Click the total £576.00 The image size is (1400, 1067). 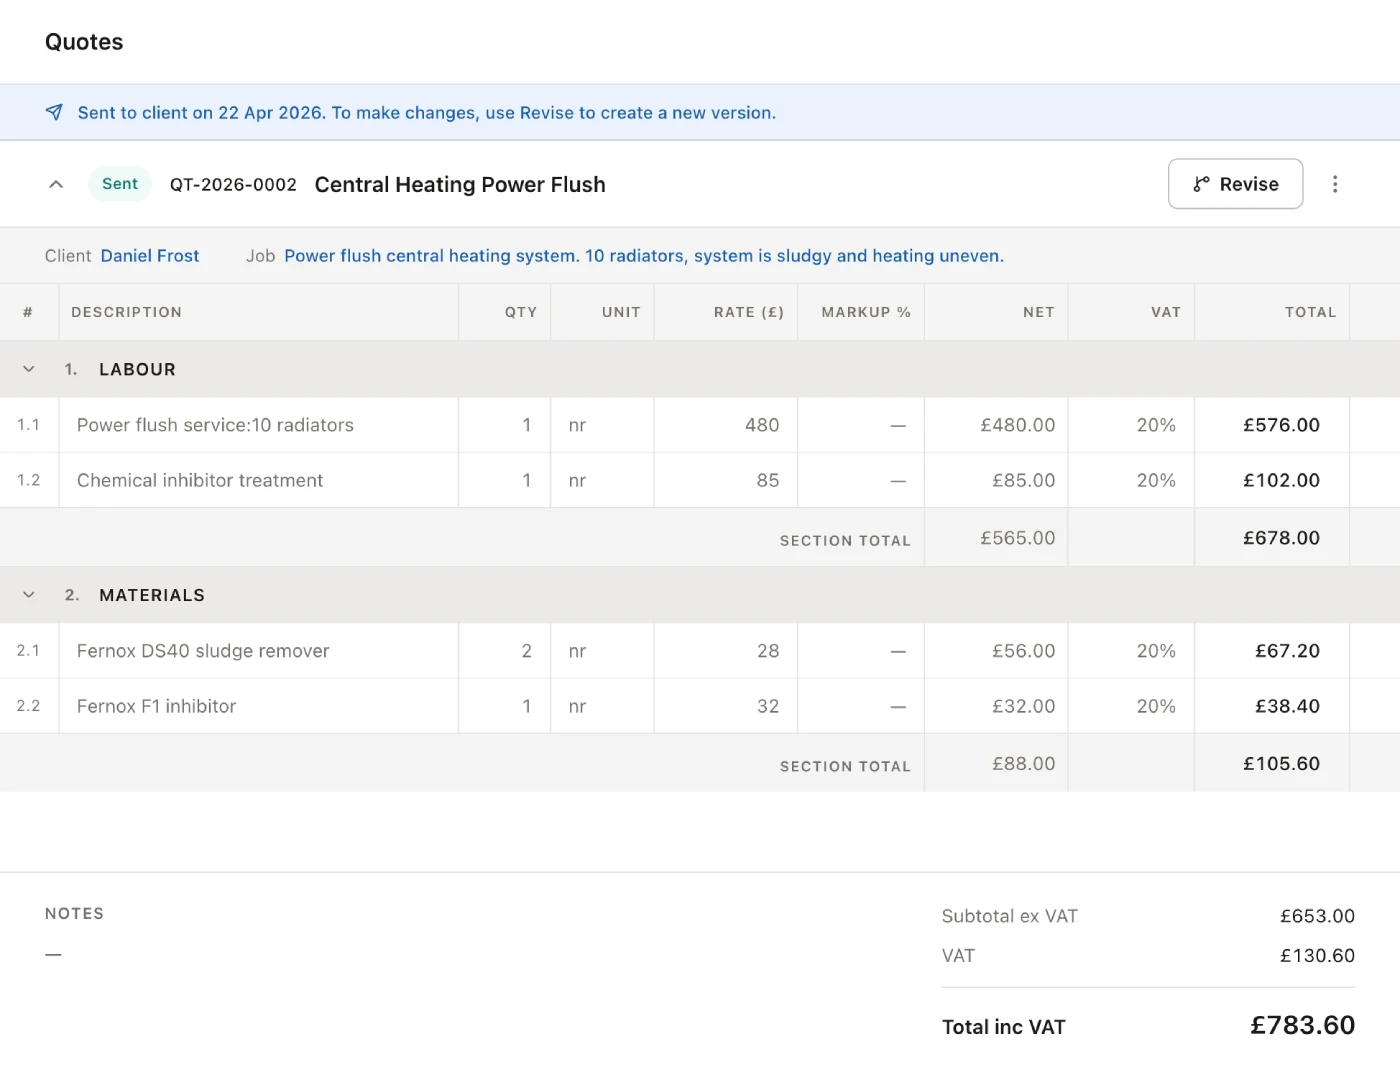click(x=1282, y=425)
